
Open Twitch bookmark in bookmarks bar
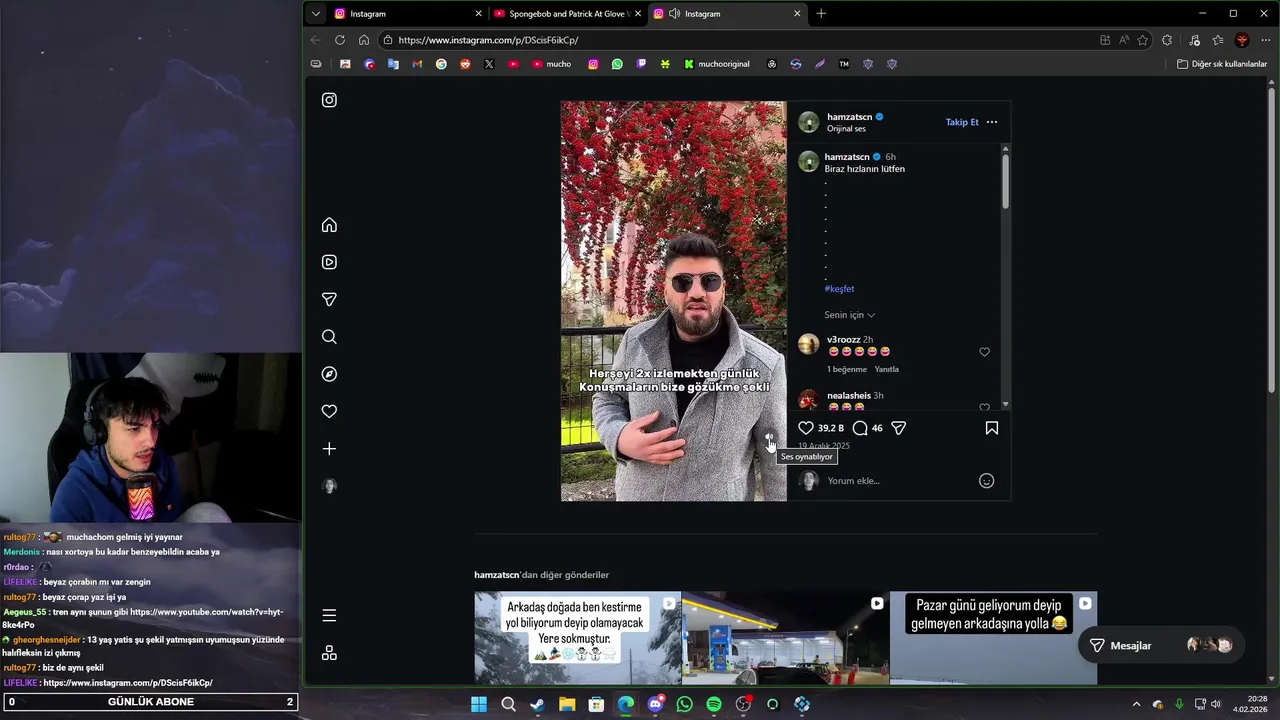pos(641,64)
